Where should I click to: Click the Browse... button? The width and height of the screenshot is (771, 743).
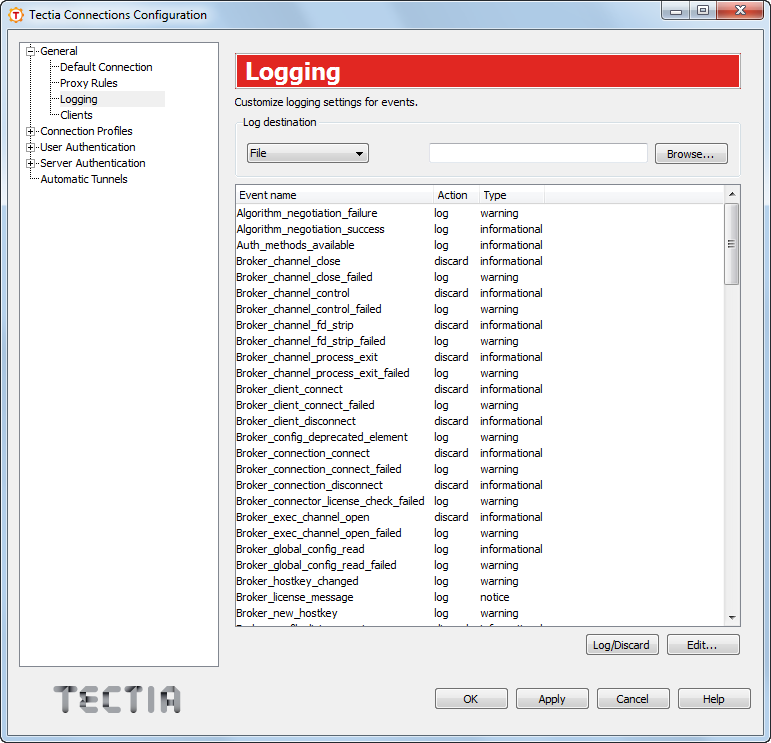691,154
